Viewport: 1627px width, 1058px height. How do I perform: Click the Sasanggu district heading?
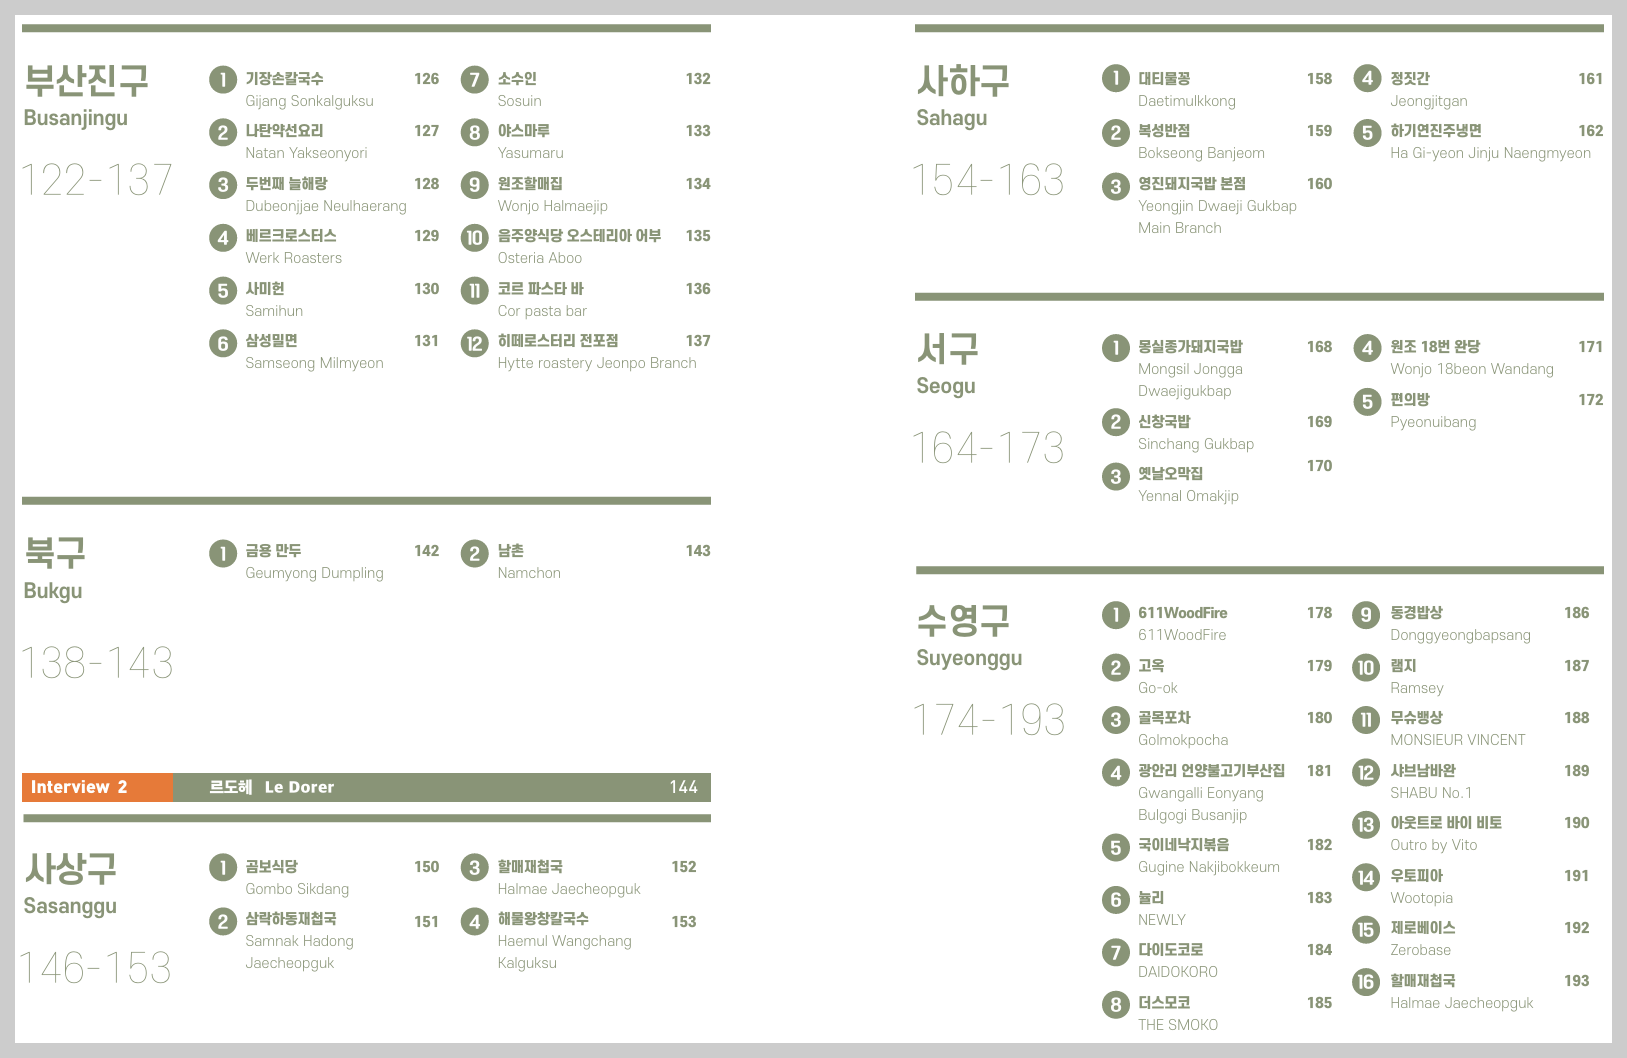(x=70, y=884)
